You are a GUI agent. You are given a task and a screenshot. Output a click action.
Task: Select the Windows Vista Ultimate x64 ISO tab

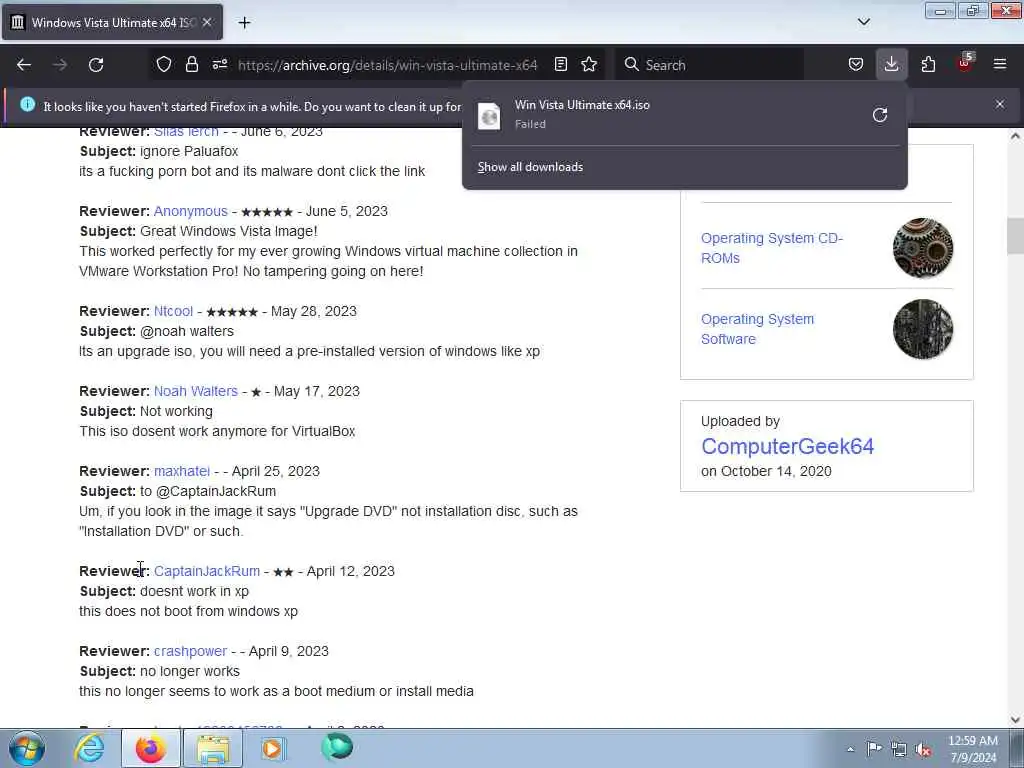112,22
